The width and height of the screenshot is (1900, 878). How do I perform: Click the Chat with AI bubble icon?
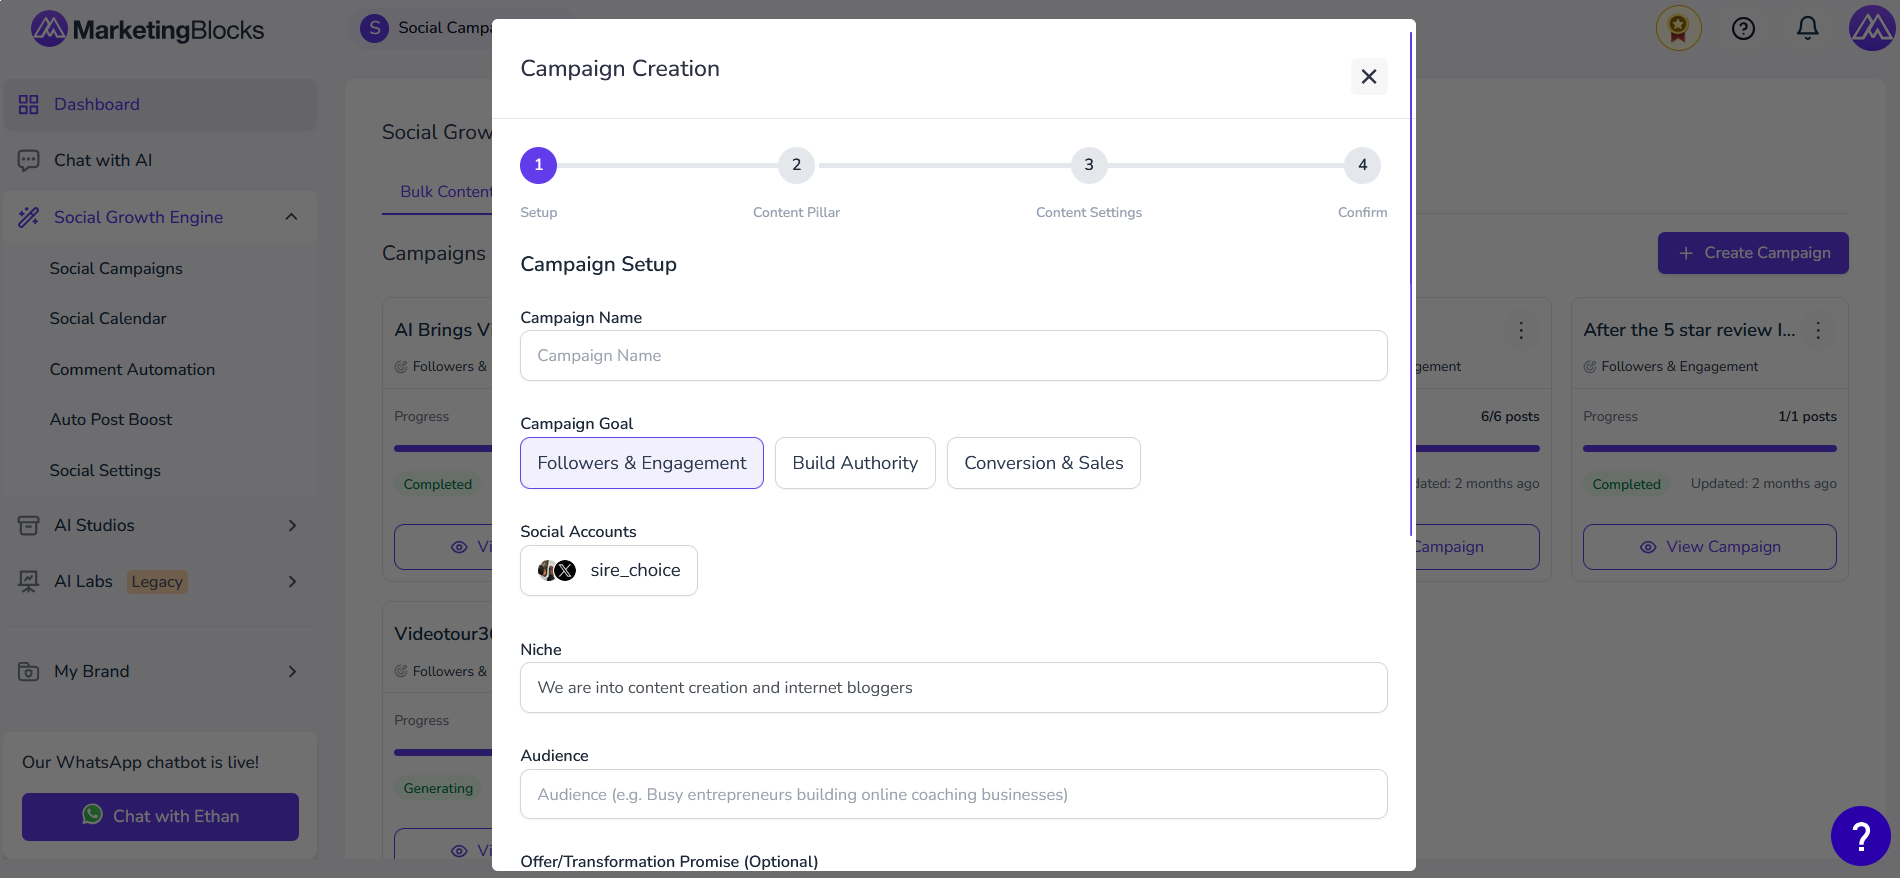(28, 160)
